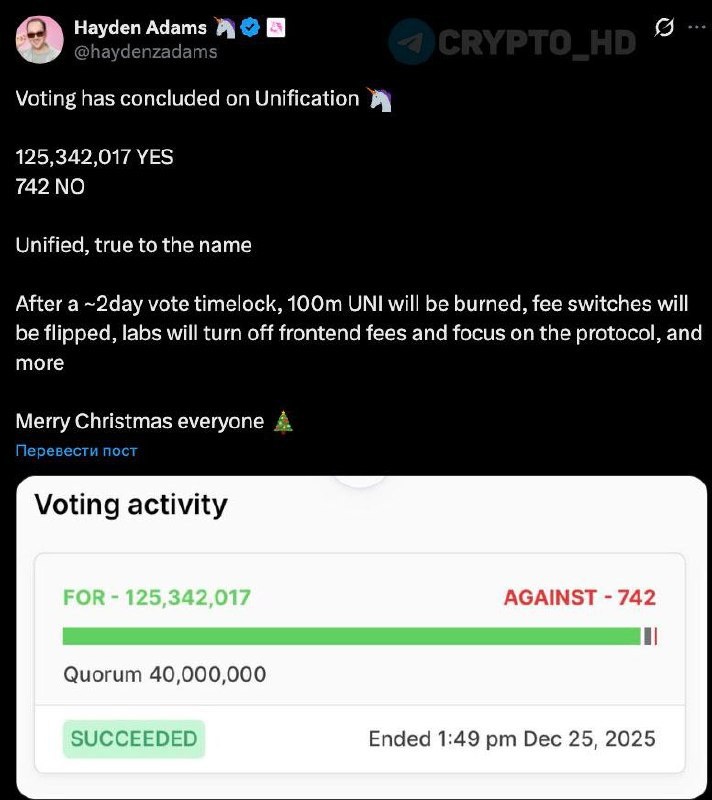712x800 pixels.
Task: Click the FOR - 125,342,017 label
Action: tap(157, 597)
